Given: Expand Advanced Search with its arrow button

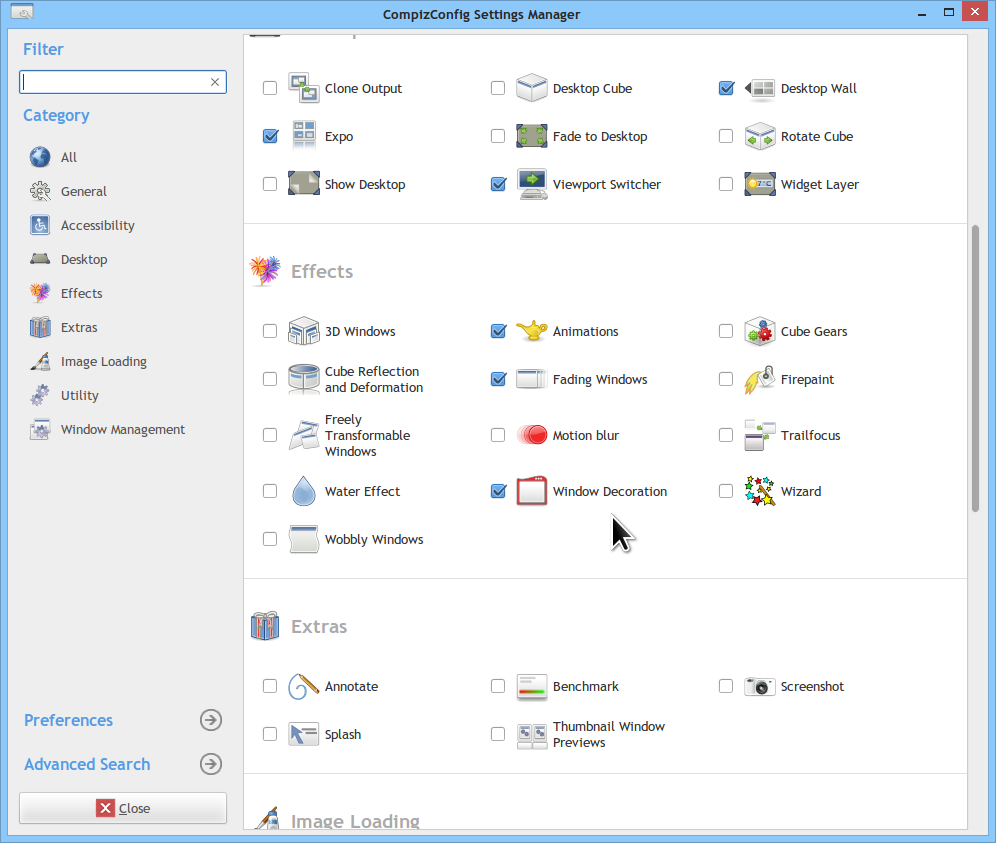Looking at the screenshot, I should pyautogui.click(x=211, y=764).
